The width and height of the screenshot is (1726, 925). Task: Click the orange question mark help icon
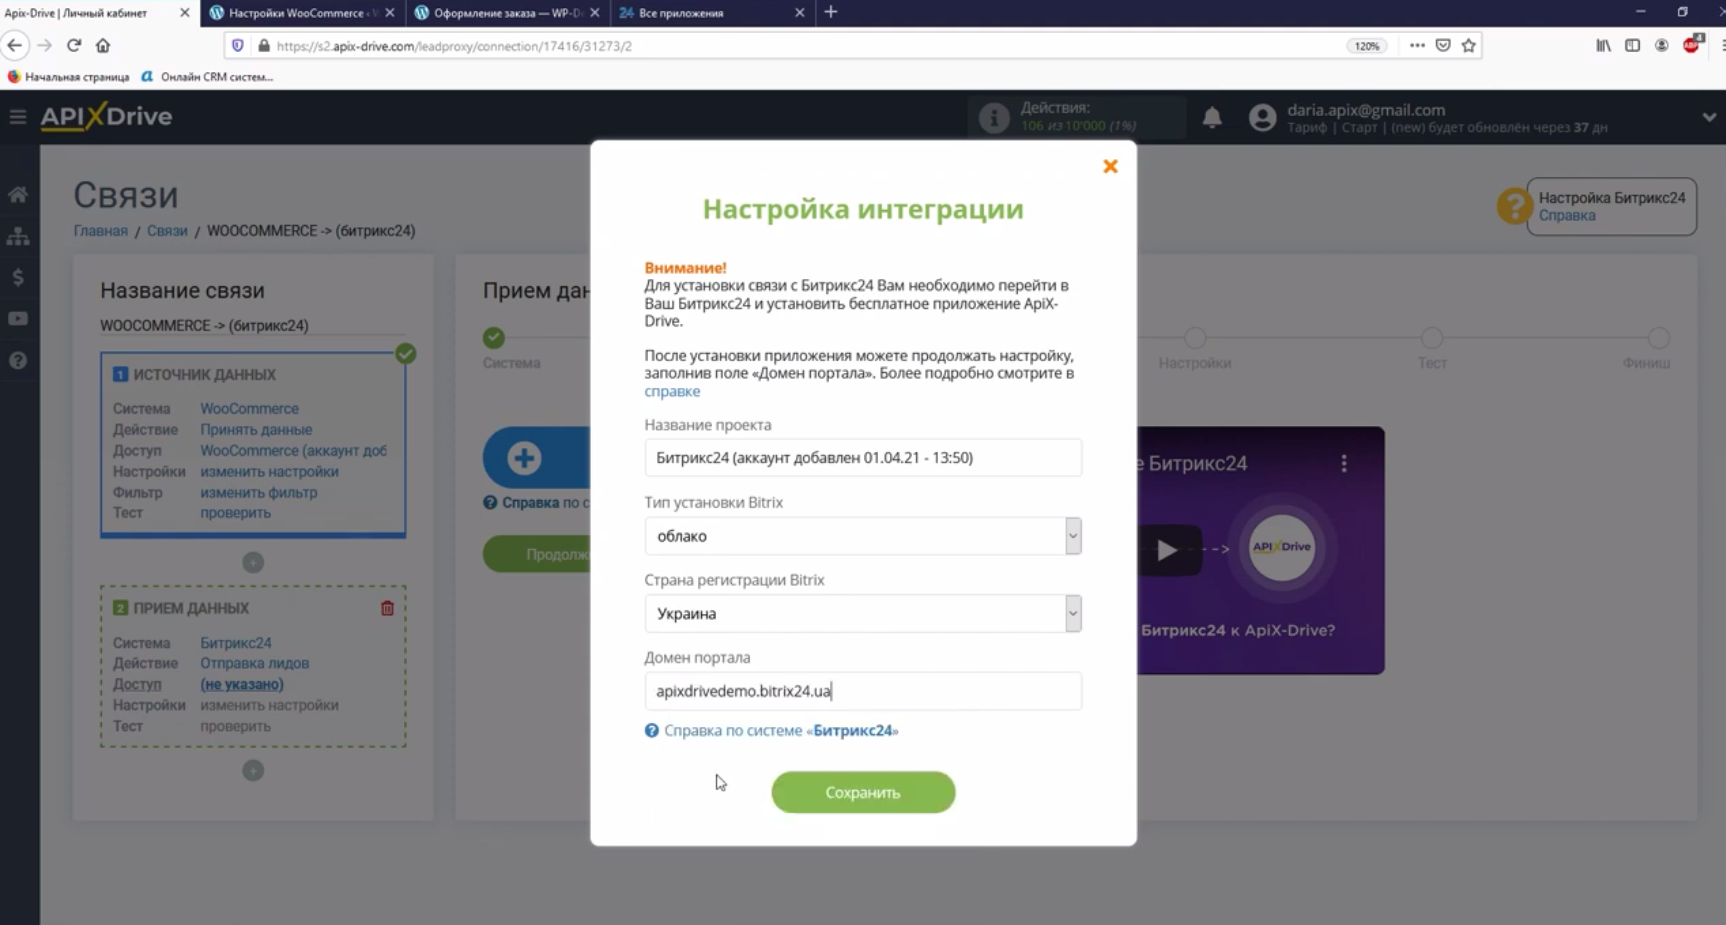pyautogui.click(x=1514, y=206)
